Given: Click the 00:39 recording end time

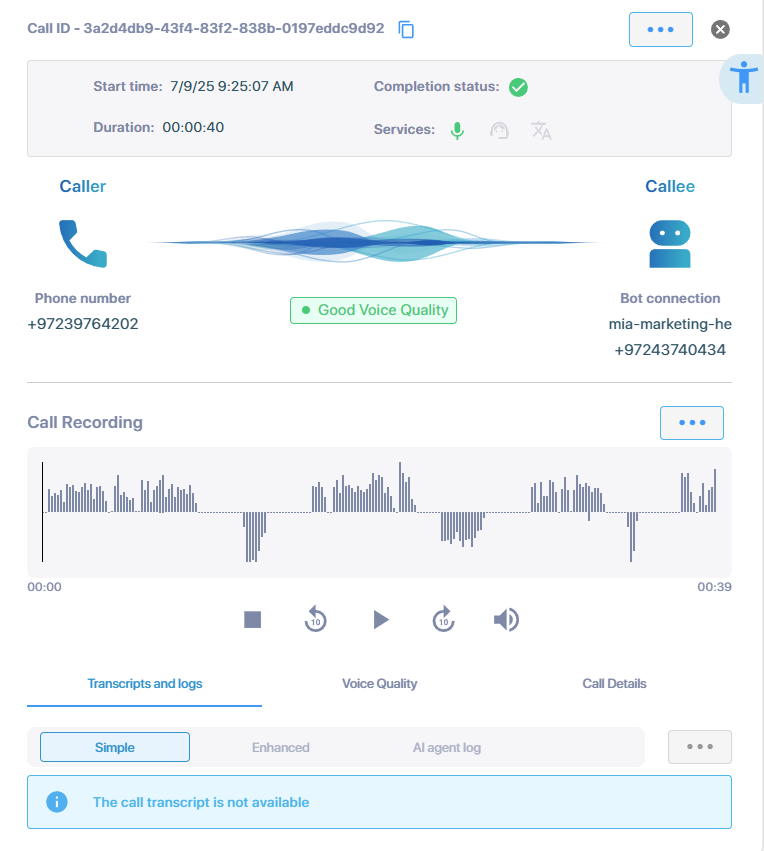Looking at the screenshot, I should [x=714, y=587].
